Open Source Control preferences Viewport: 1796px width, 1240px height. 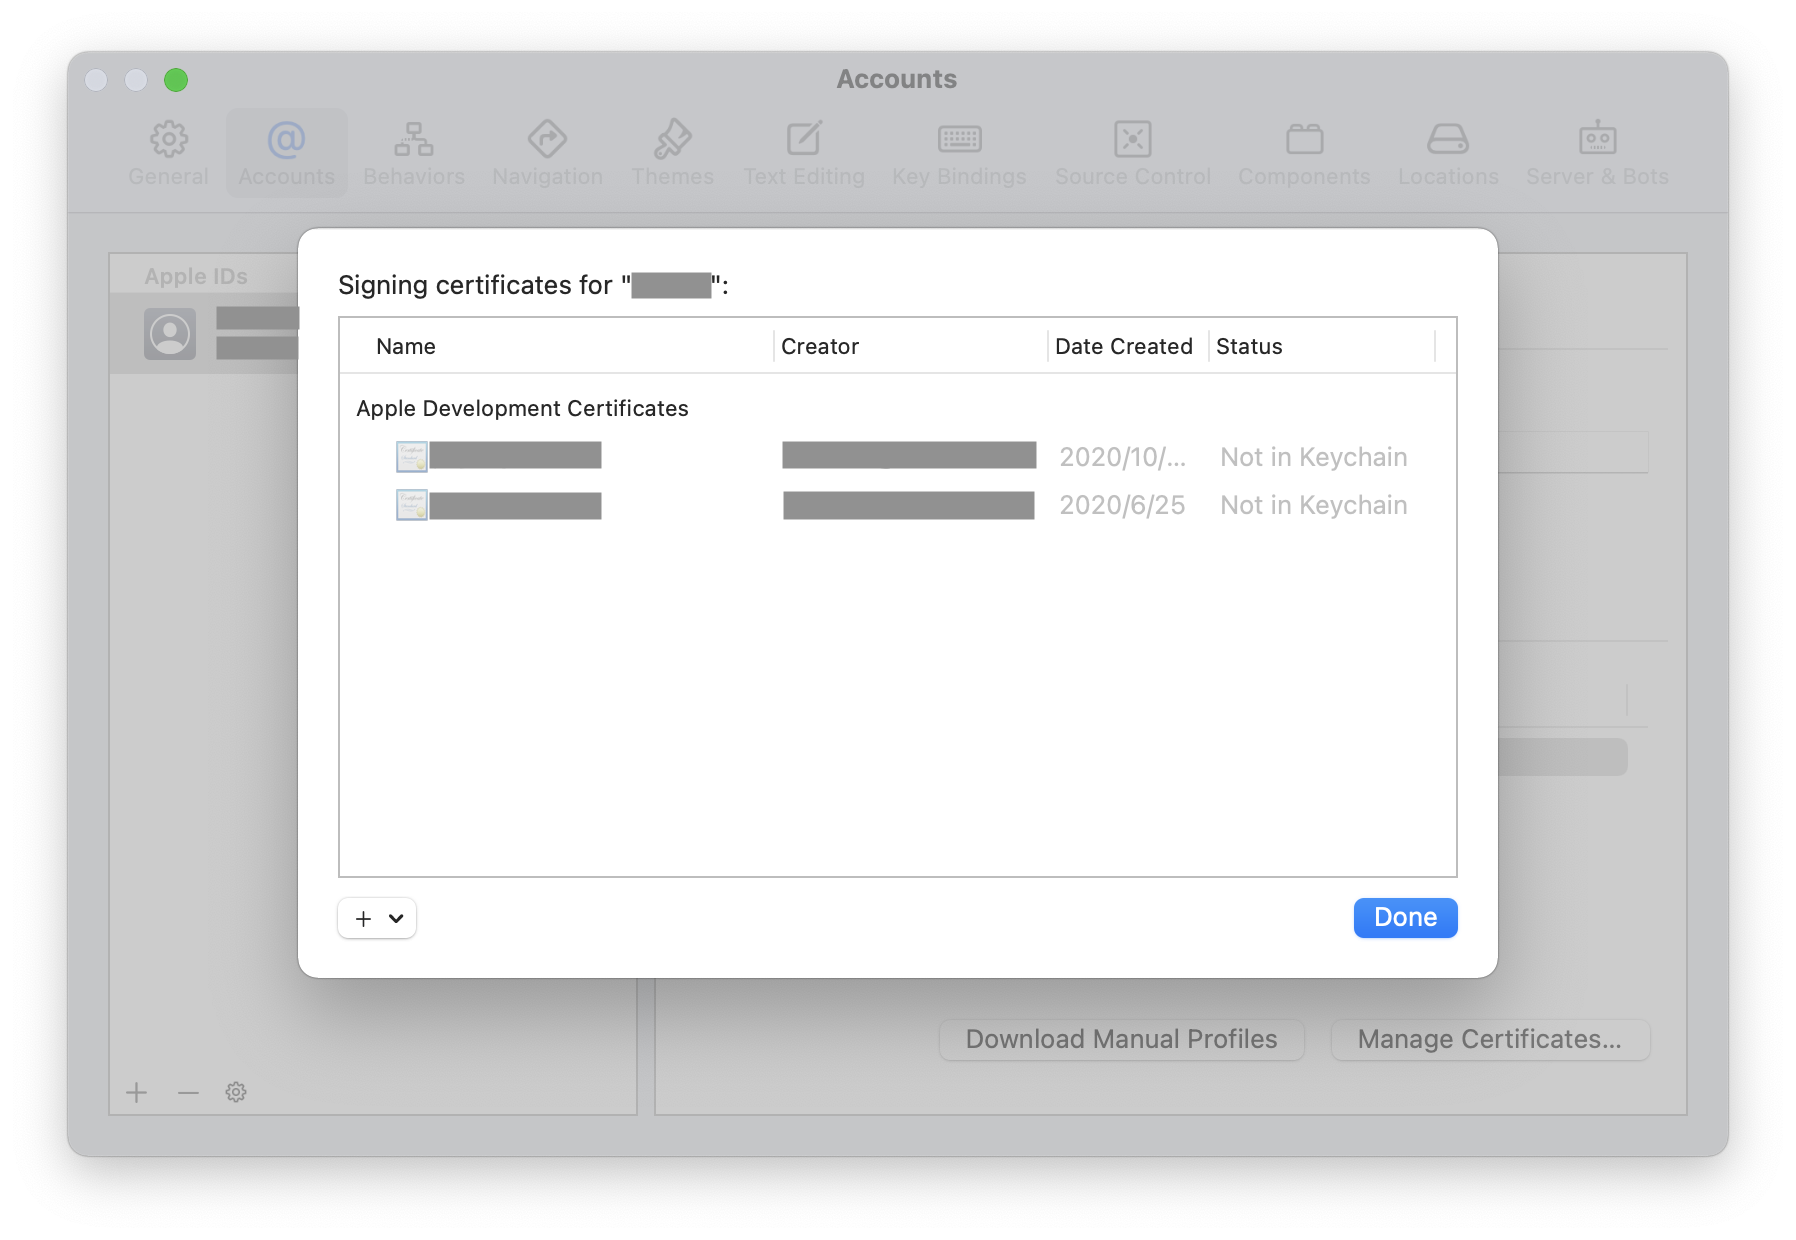tap(1132, 153)
